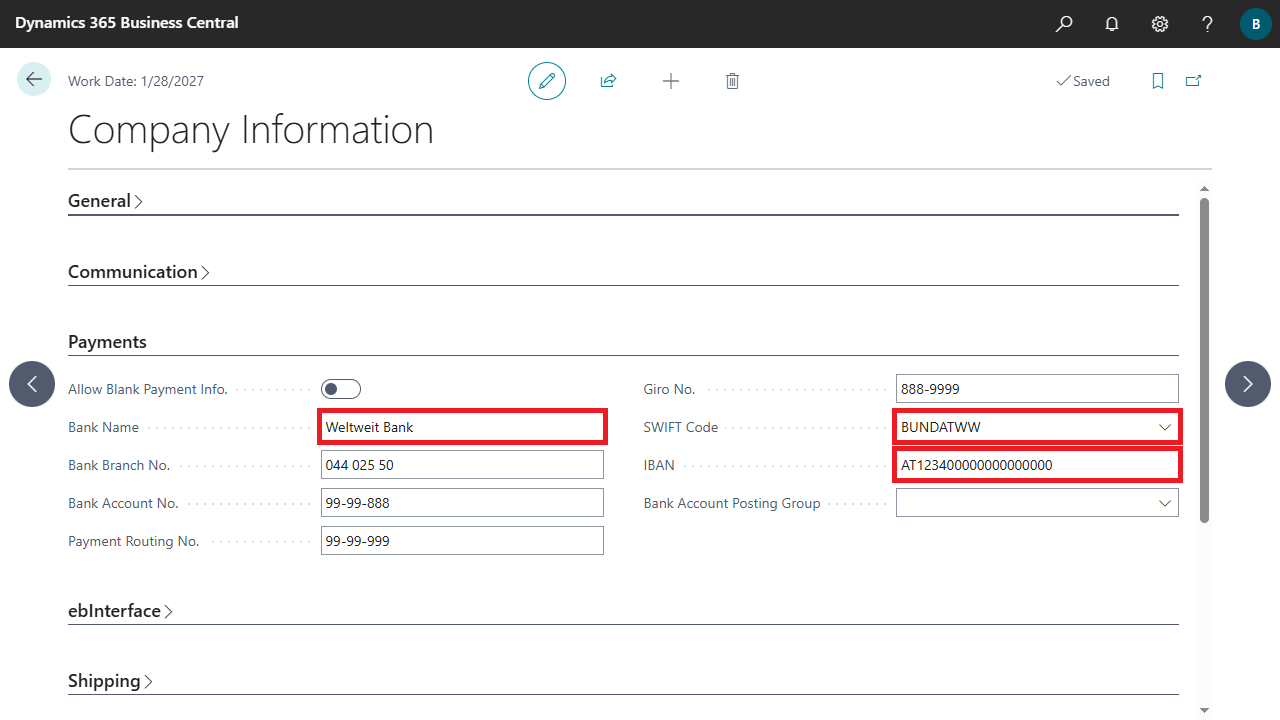The image size is (1280, 720).
Task: Open the help question mark
Action: click(1208, 23)
